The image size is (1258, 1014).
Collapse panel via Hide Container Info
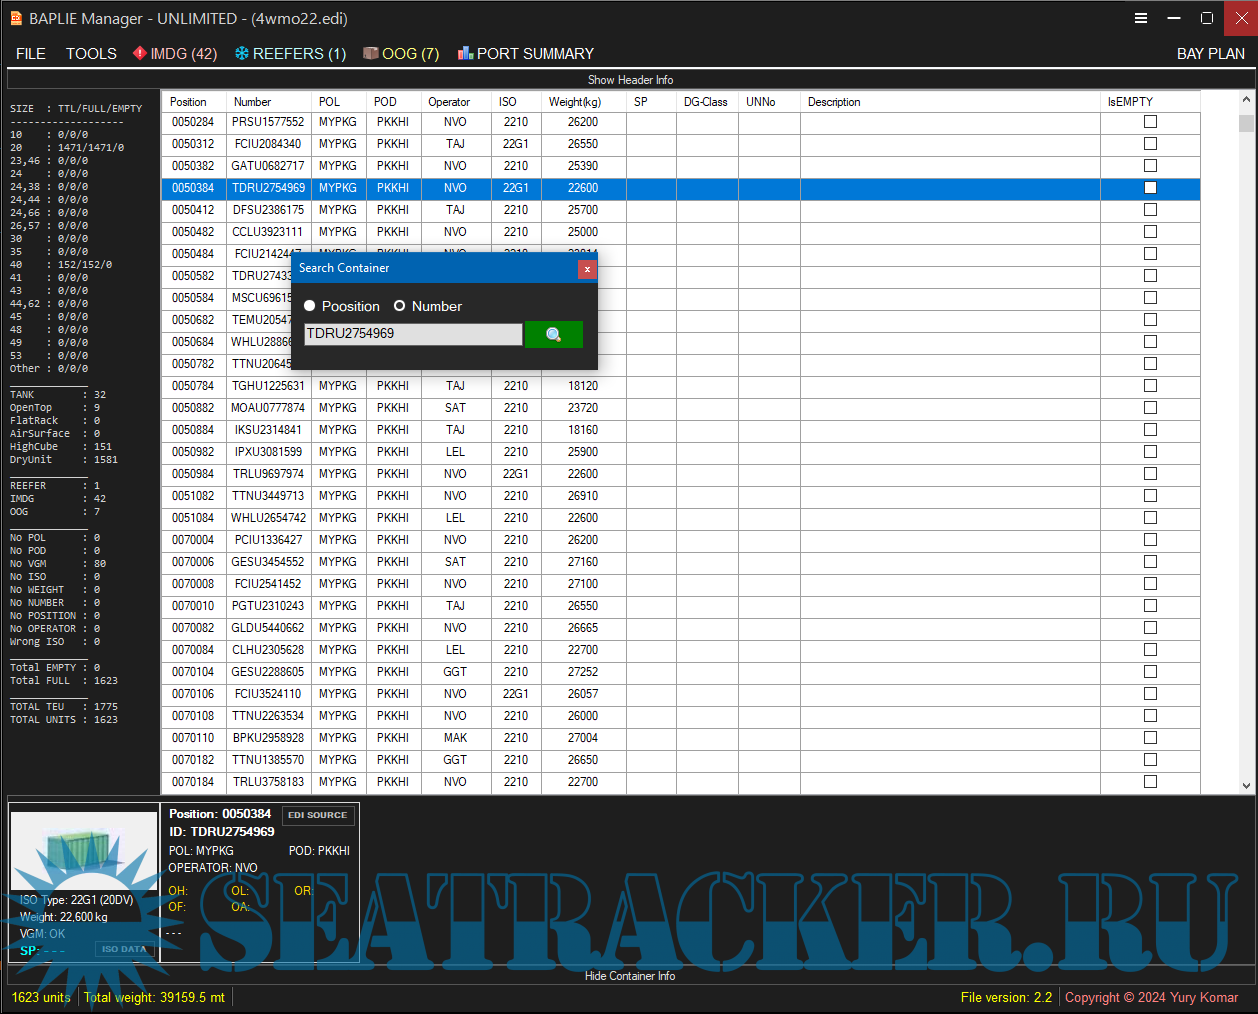coord(630,976)
